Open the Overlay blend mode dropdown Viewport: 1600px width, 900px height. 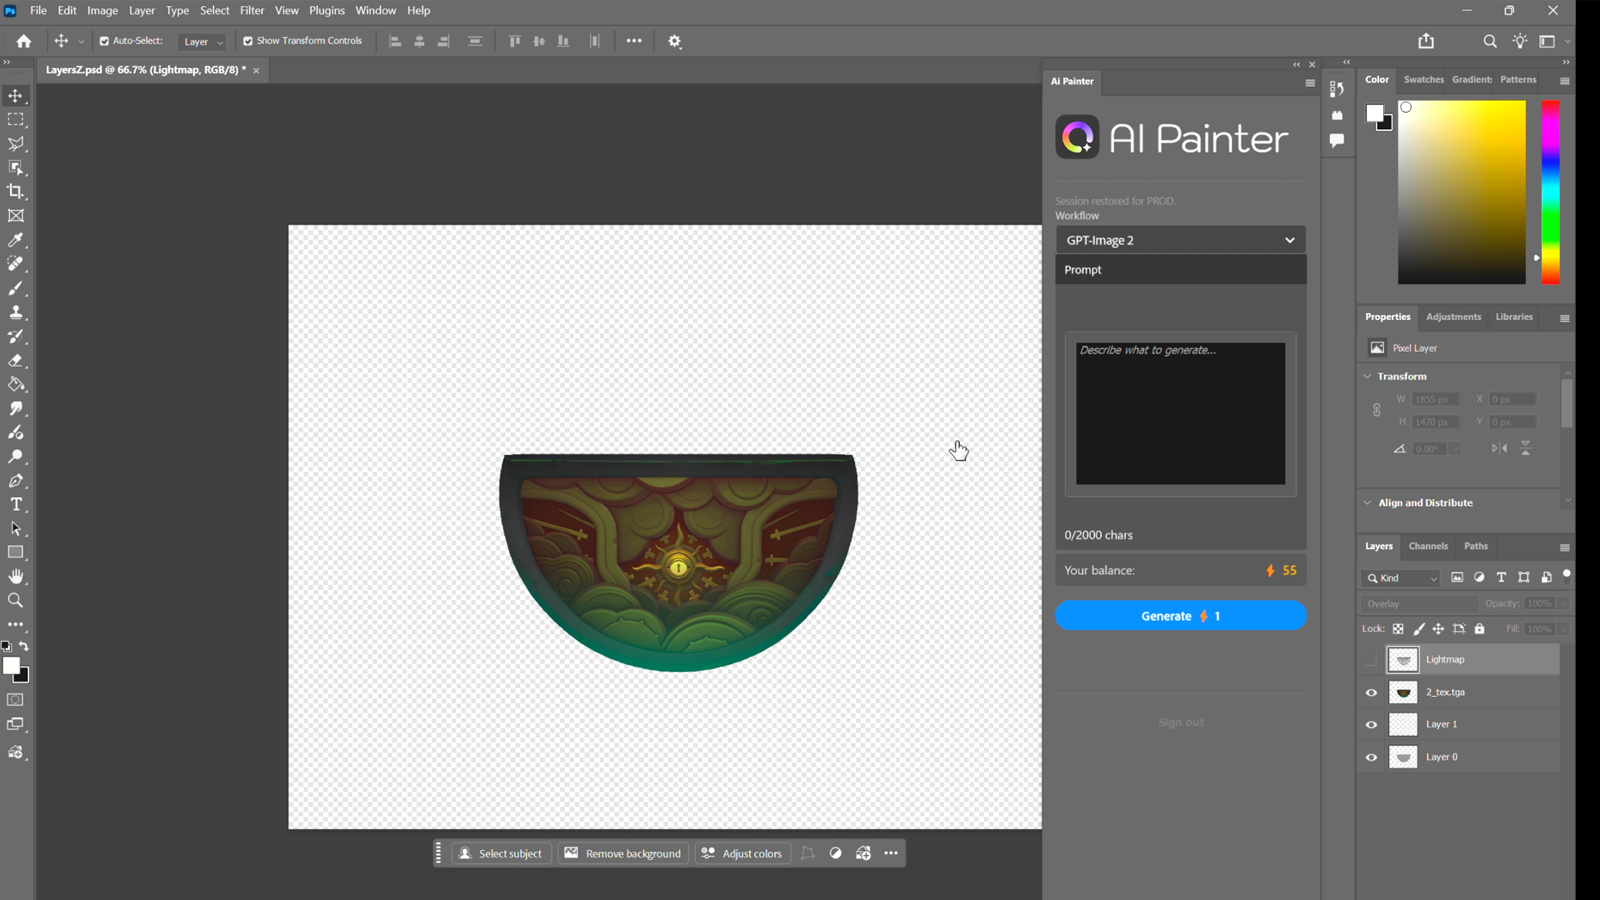pyautogui.click(x=1420, y=604)
